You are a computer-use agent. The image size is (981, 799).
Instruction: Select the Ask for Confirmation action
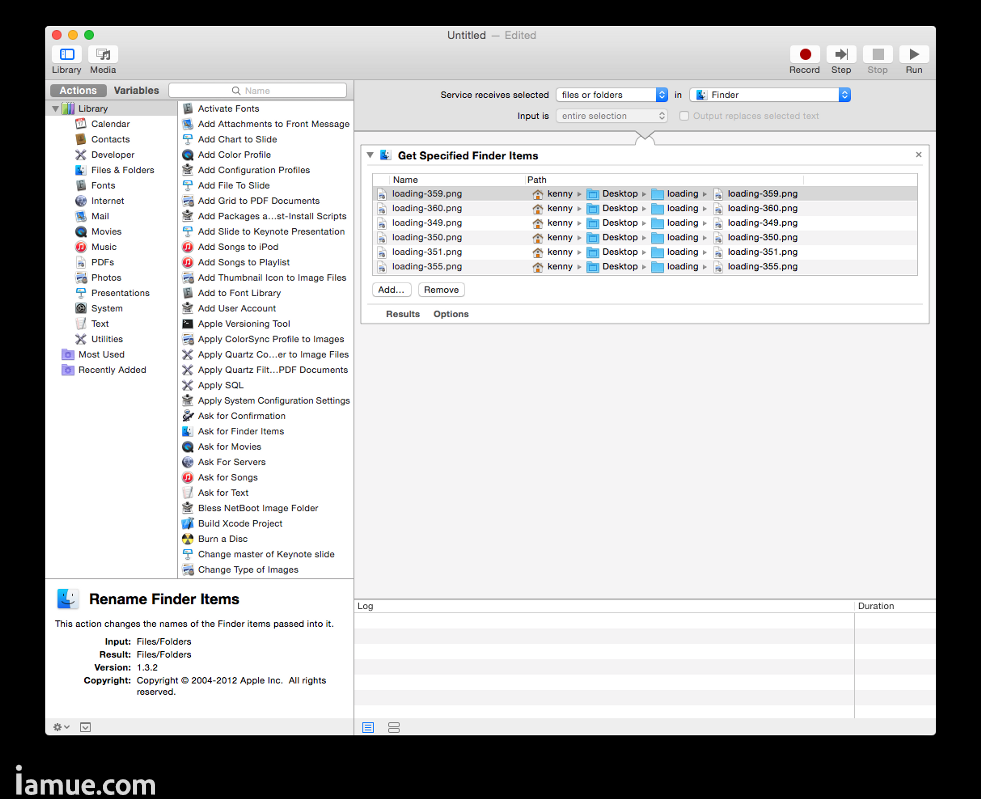tap(241, 415)
